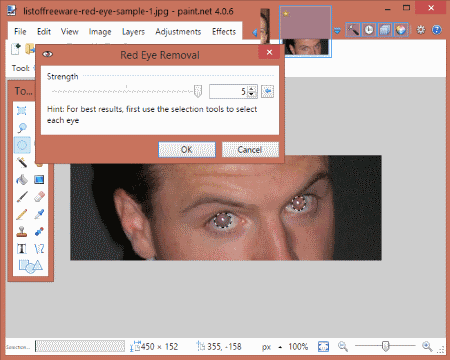Image resolution: width=450 pixels, height=360 pixels.
Task: Toggle the History window clock button
Action: click(x=369, y=30)
